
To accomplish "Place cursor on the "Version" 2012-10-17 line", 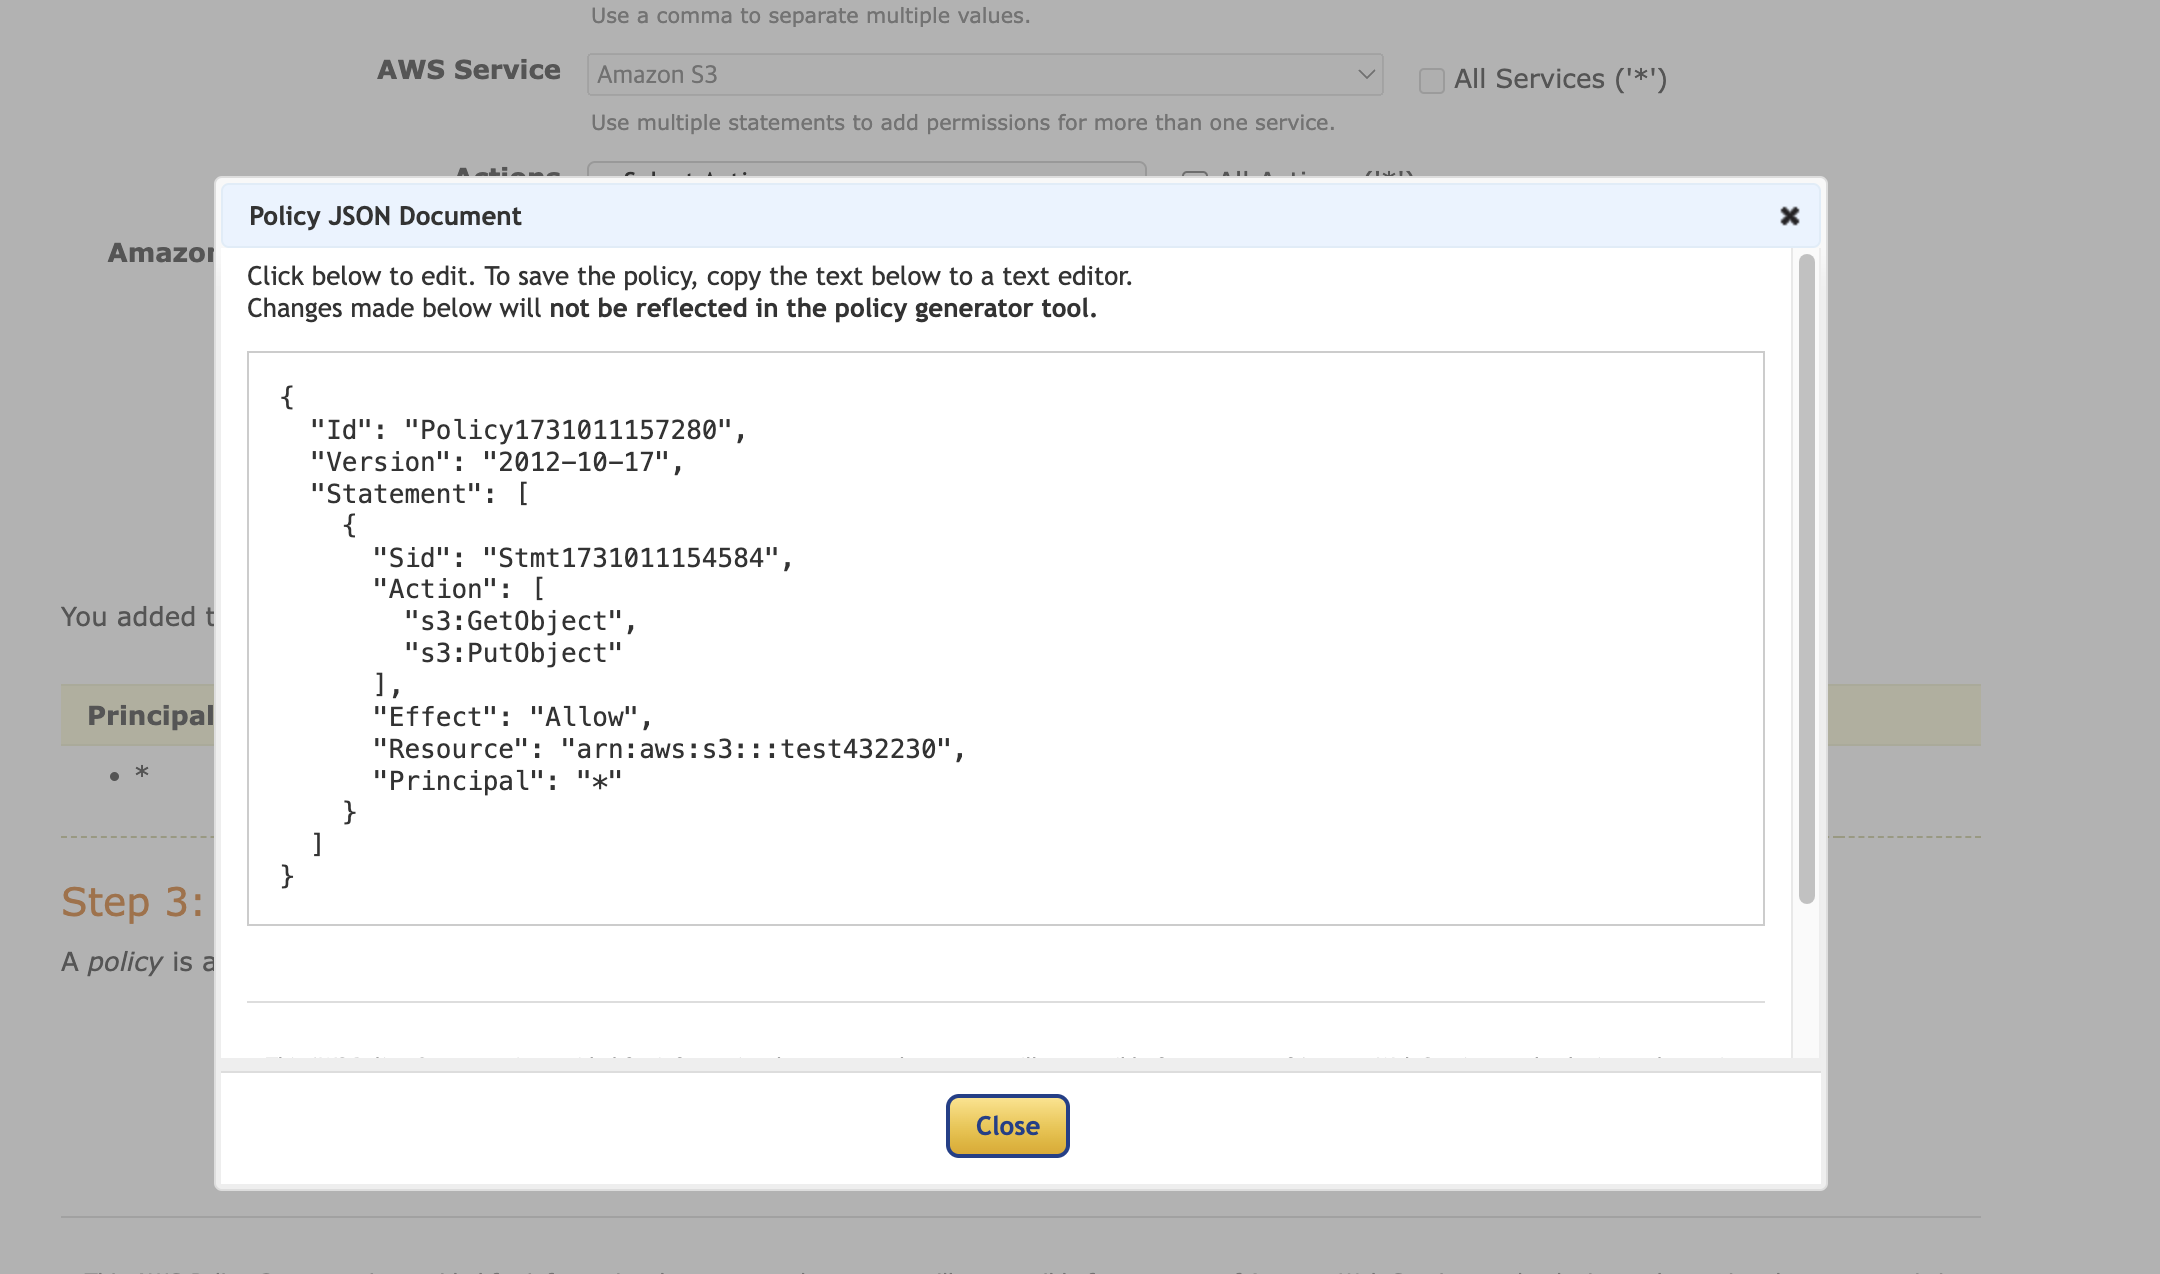I will tap(496, 462).
